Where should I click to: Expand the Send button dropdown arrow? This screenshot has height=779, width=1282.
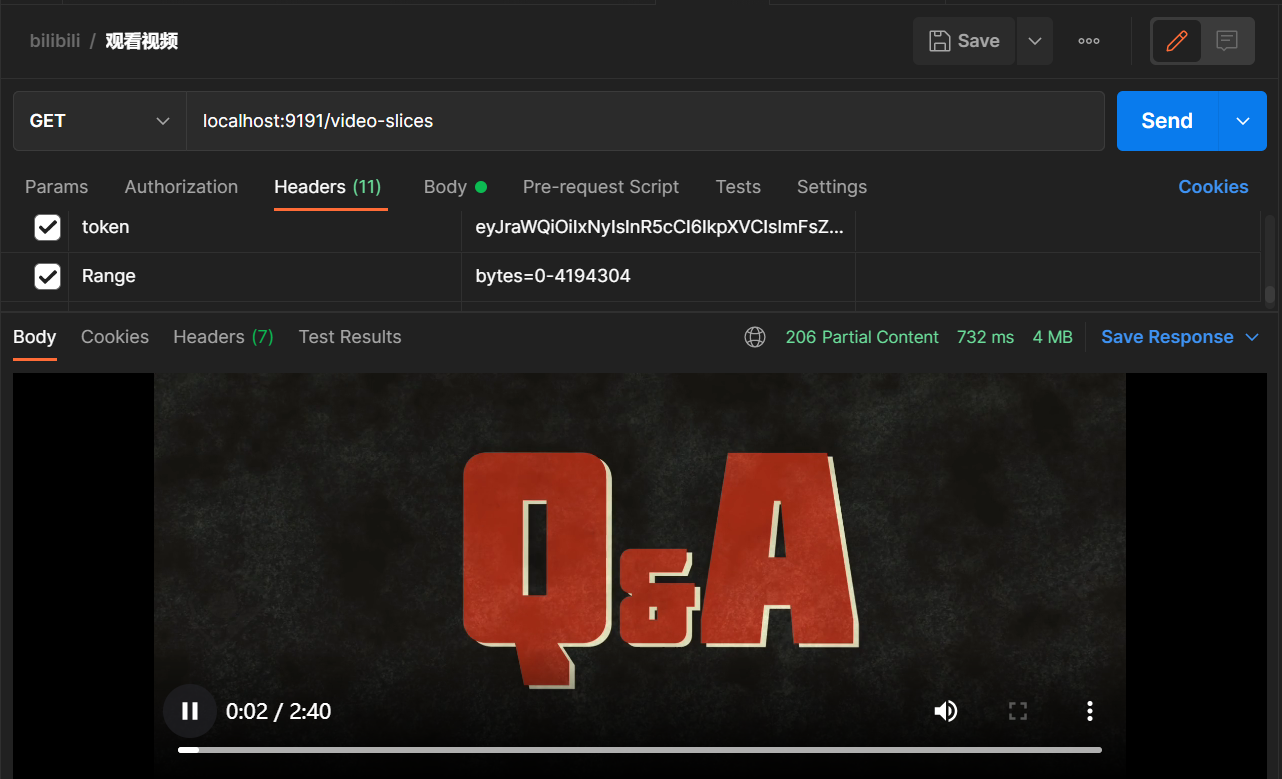(x=1243, y=121)
